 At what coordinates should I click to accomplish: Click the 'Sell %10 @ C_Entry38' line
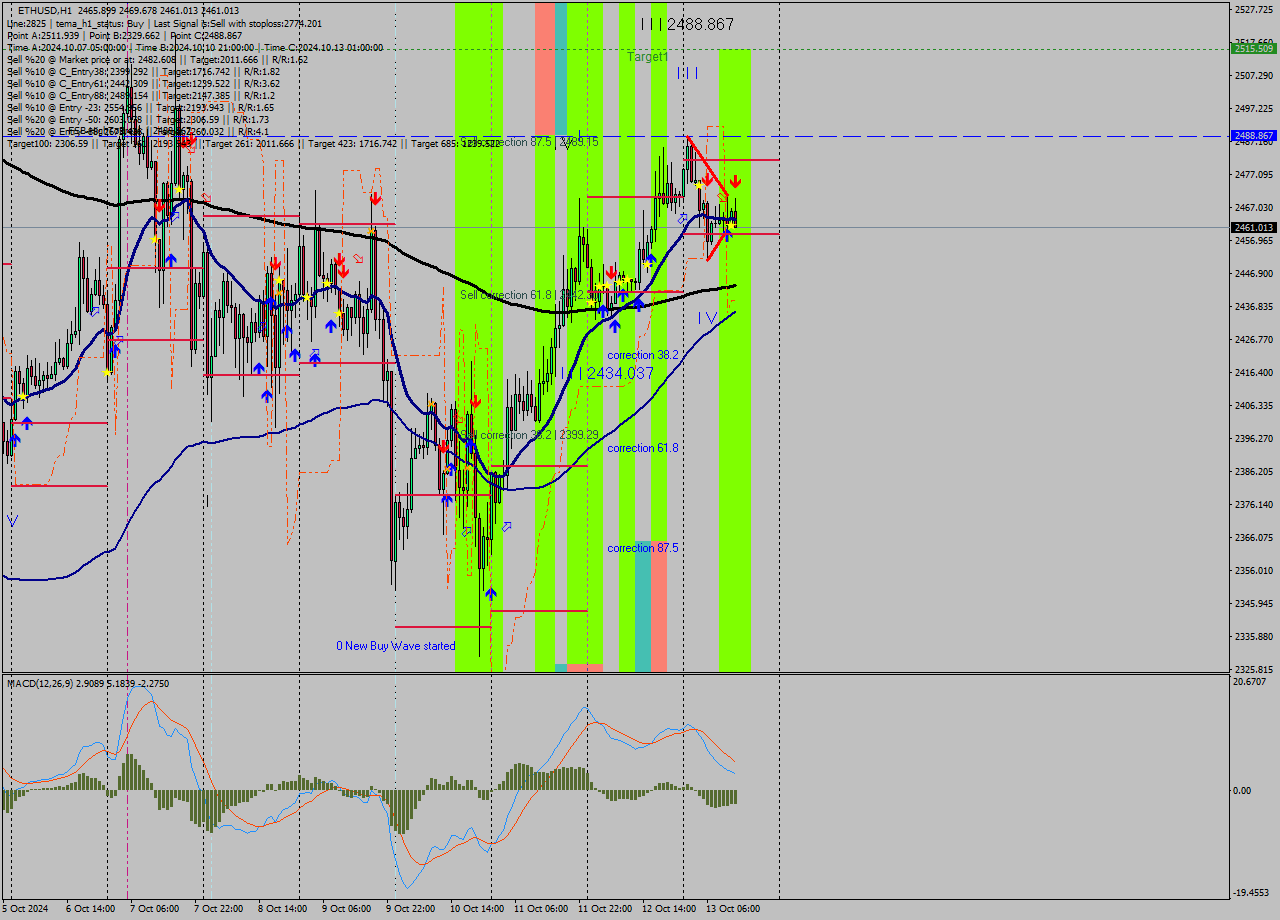click(143, 71)
